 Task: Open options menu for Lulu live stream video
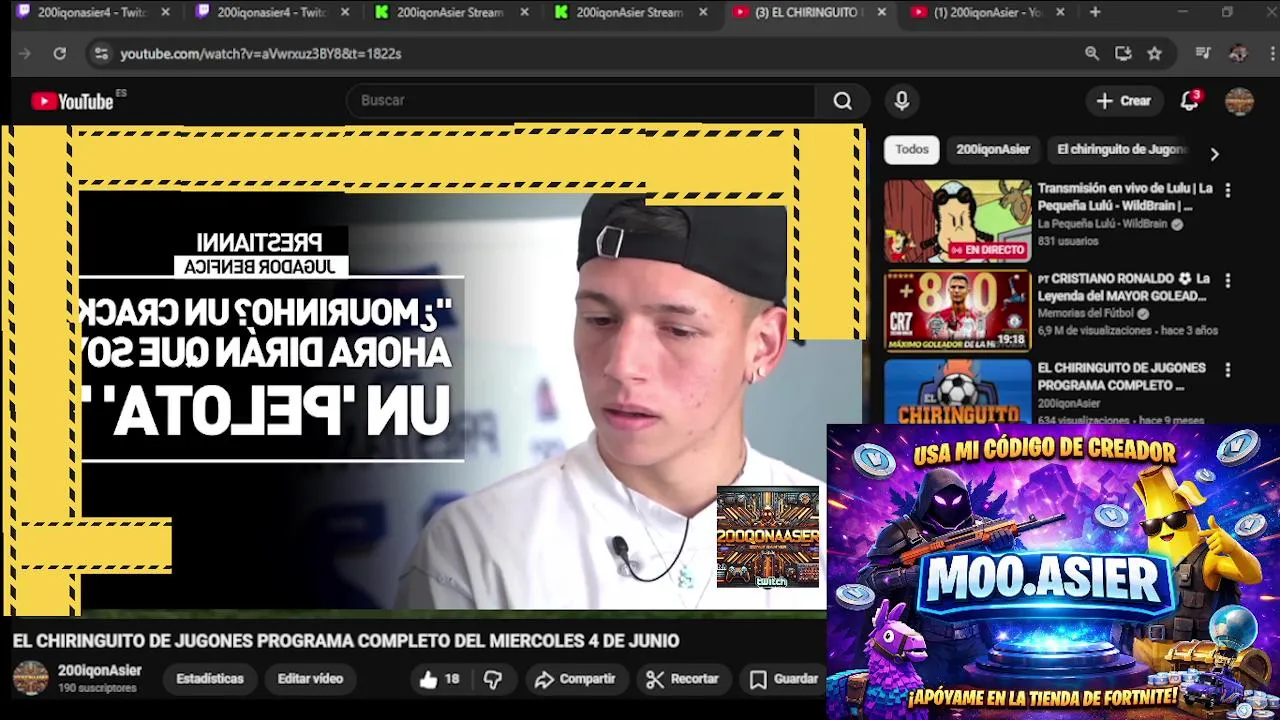coord(1228,190)
